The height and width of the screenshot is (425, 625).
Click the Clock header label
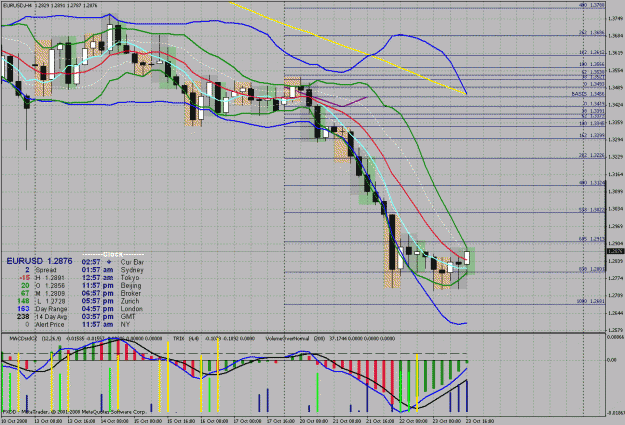(113, 254)
